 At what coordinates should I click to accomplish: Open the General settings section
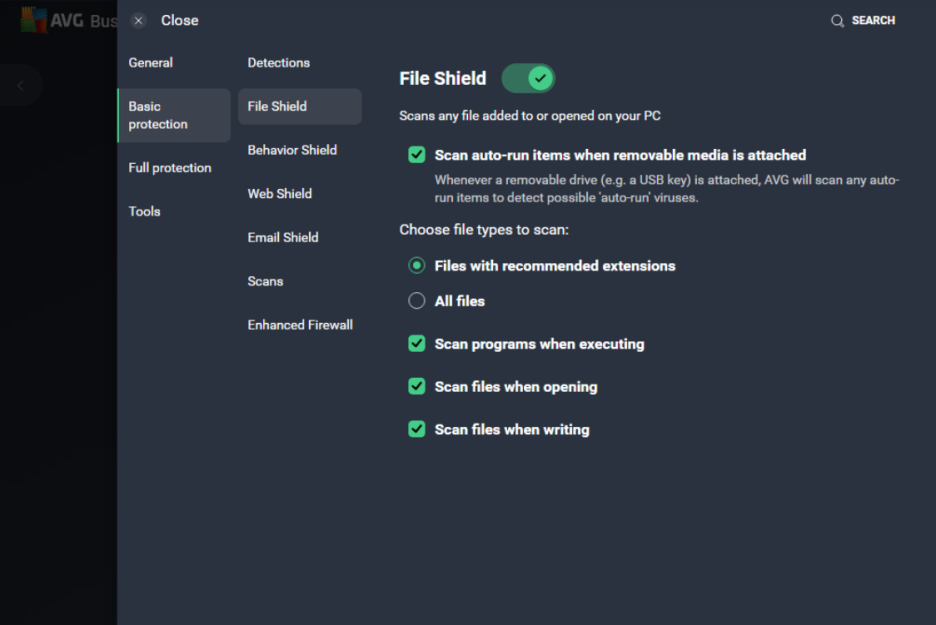[150, 62]
